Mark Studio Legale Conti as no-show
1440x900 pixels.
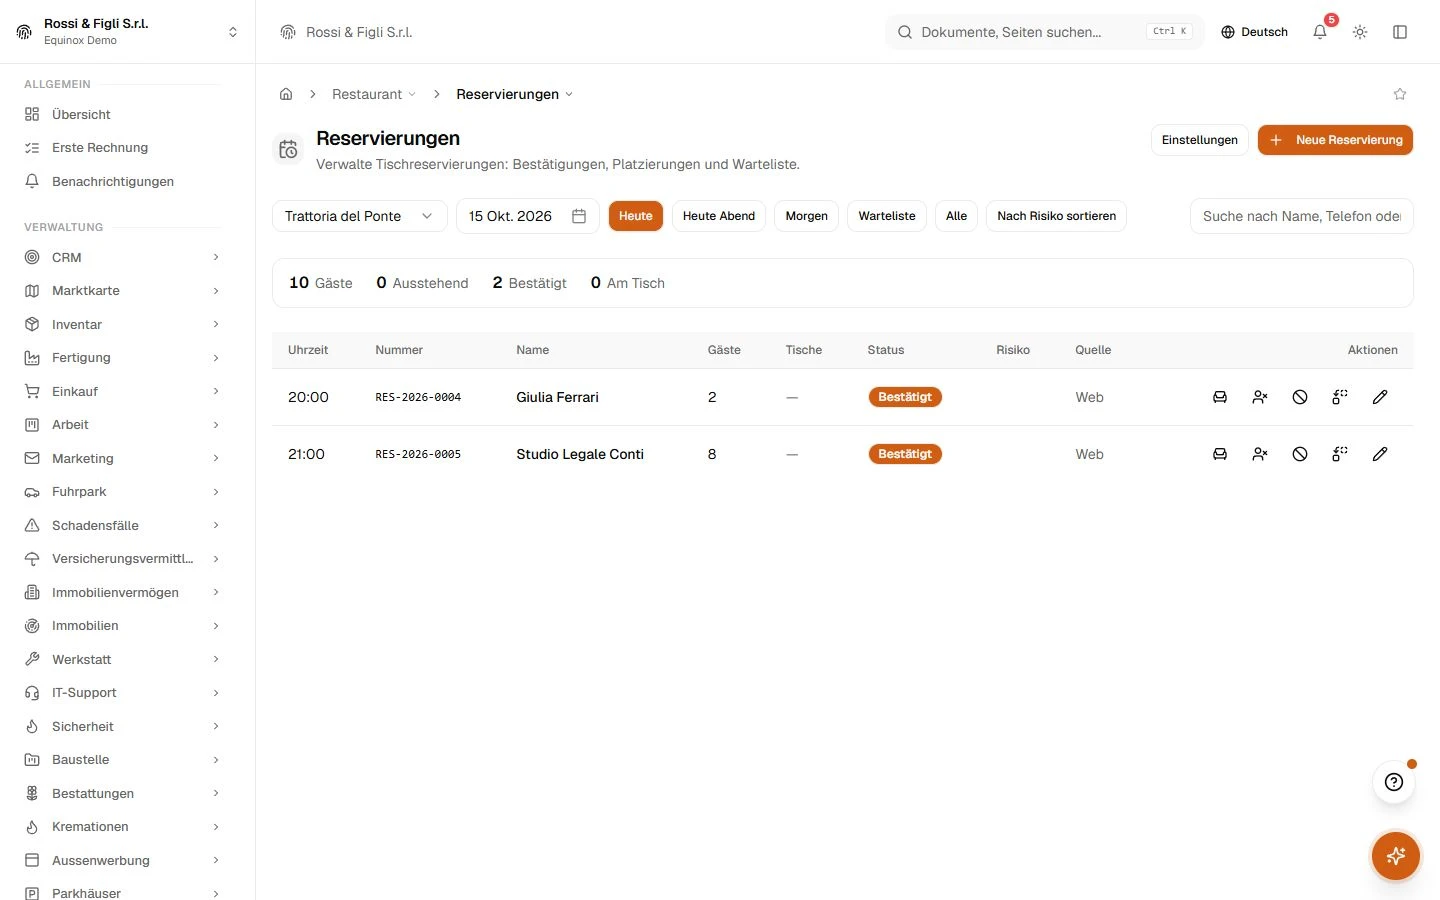coord(1260,454)
